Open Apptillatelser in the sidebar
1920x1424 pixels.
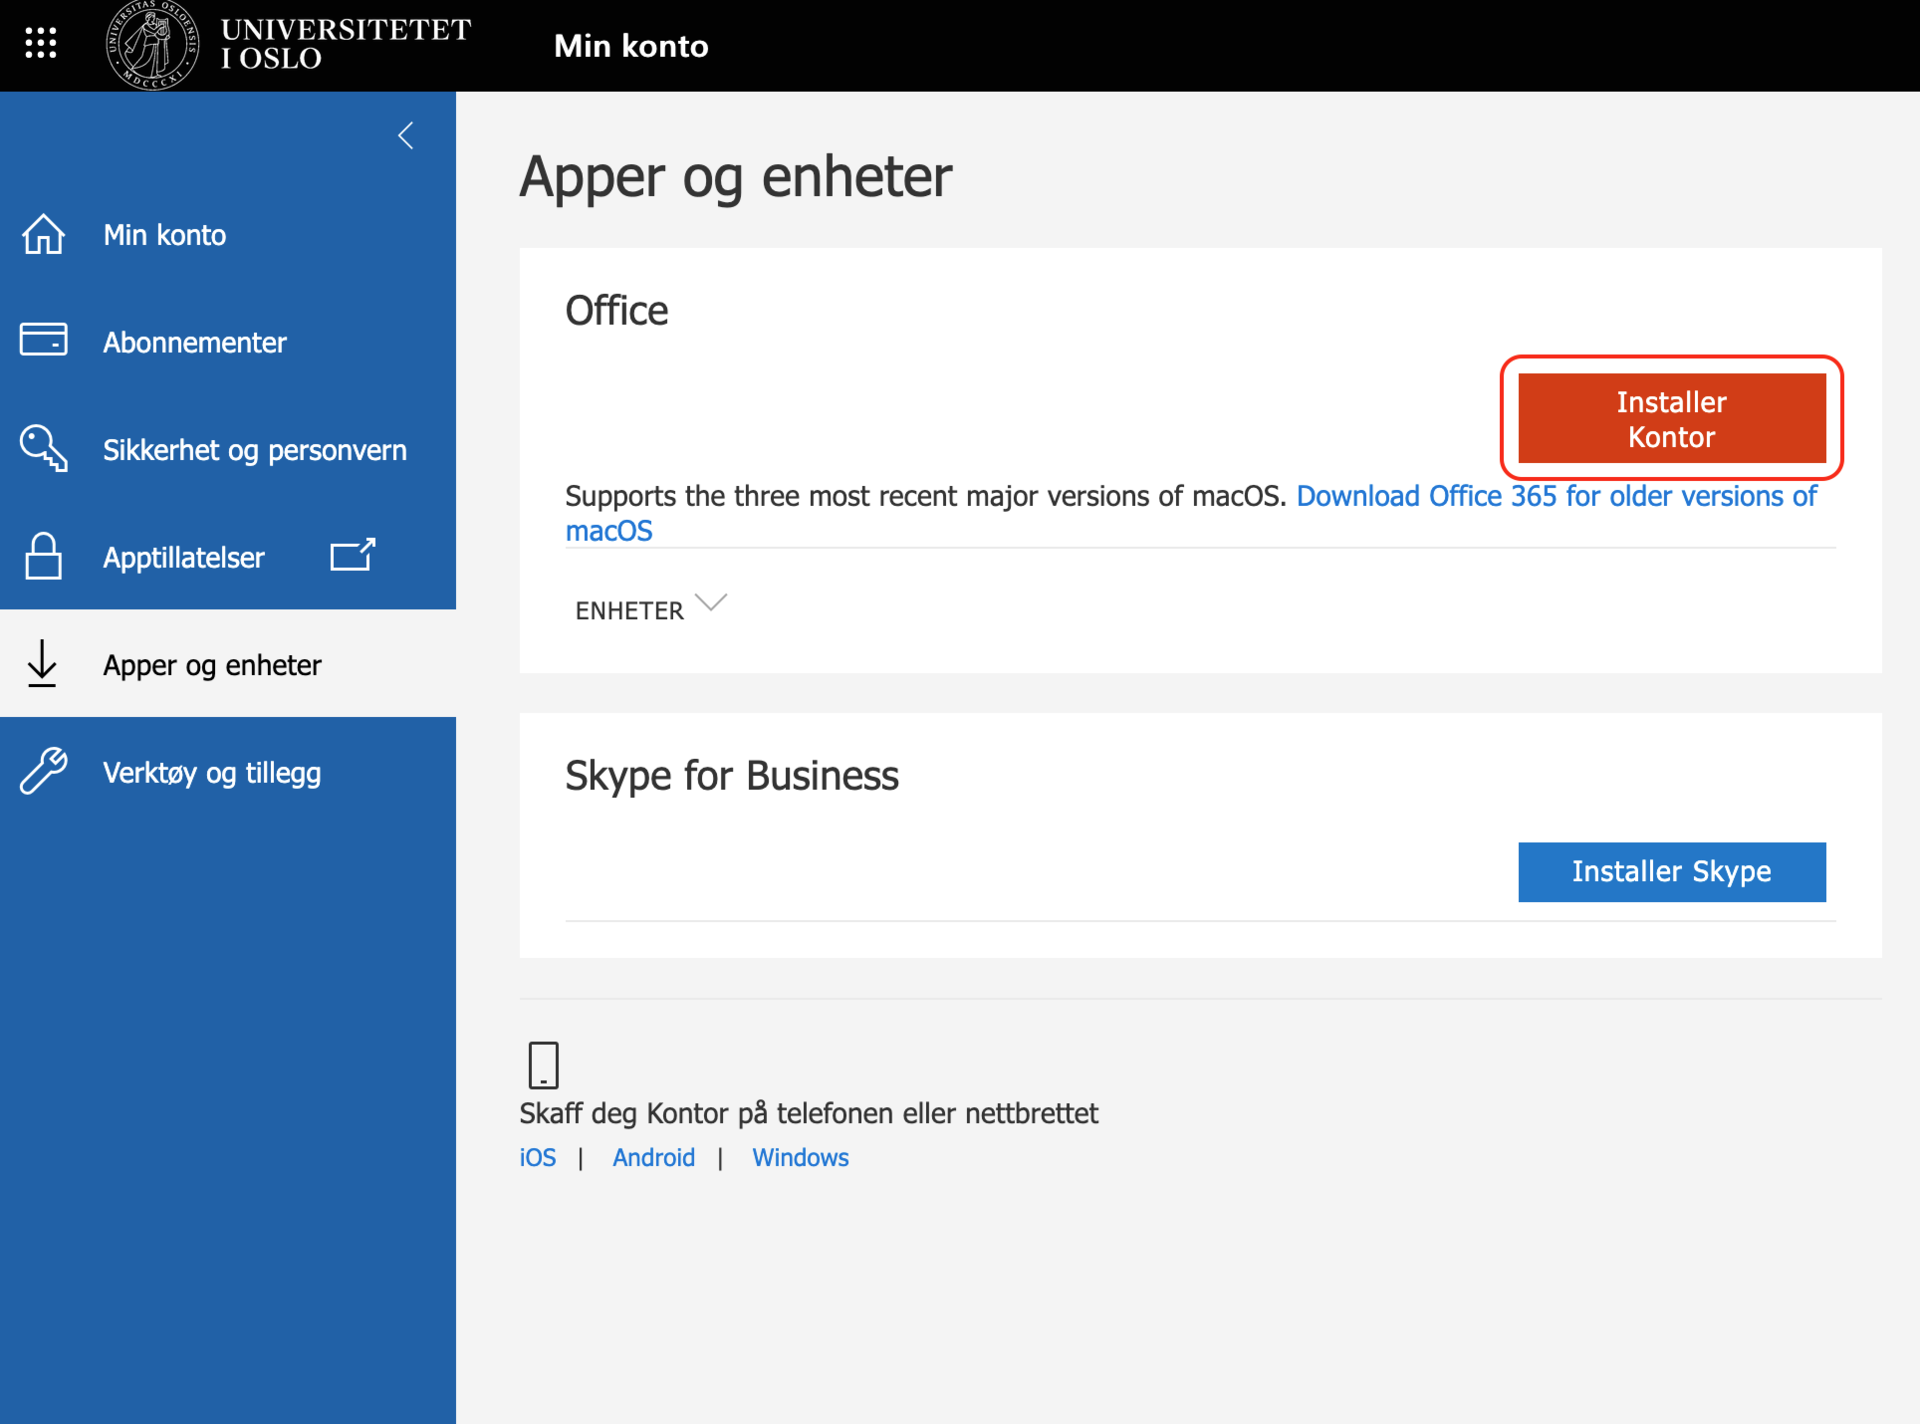(x=184, y=557)
